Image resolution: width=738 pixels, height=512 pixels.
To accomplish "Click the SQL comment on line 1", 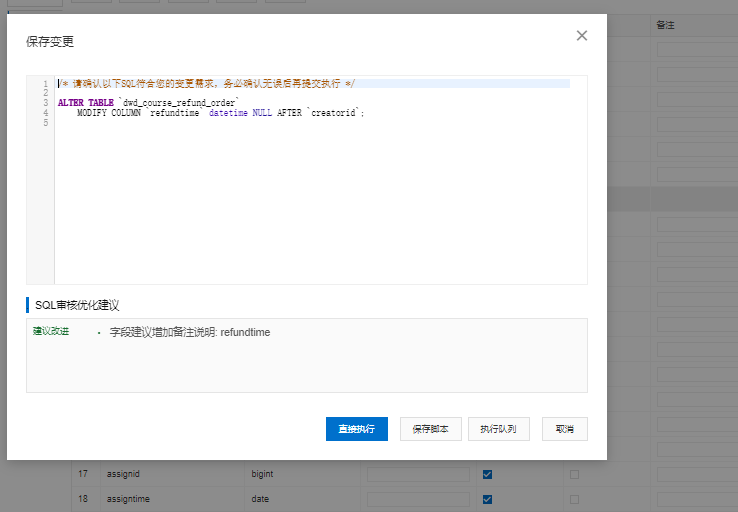I will tap(207, 84).
